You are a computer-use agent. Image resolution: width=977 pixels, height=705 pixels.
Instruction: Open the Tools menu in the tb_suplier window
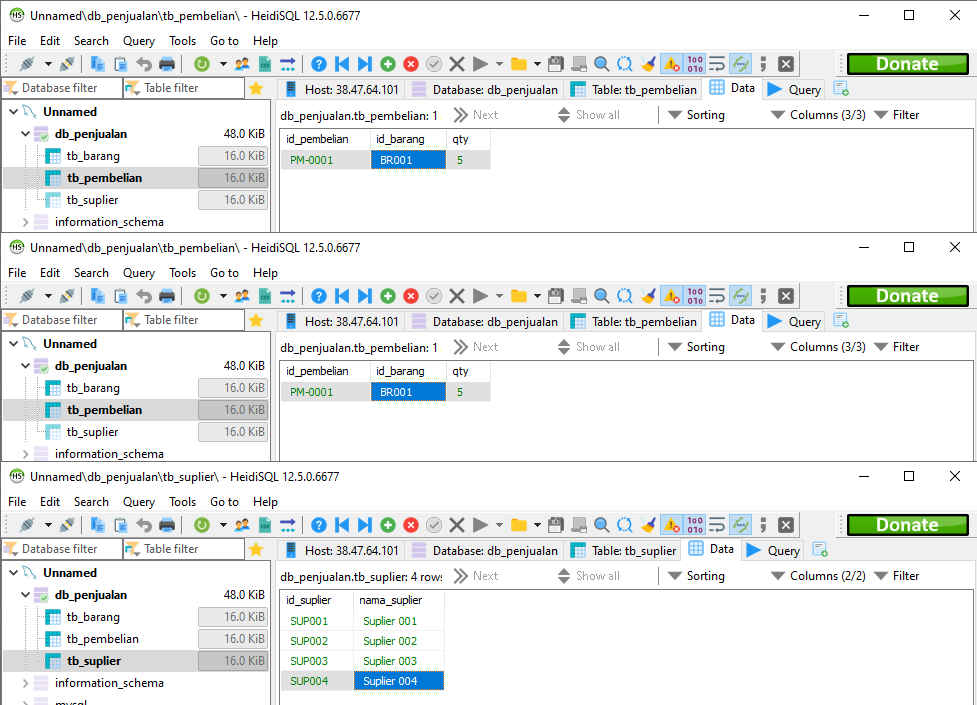[183, 502]
